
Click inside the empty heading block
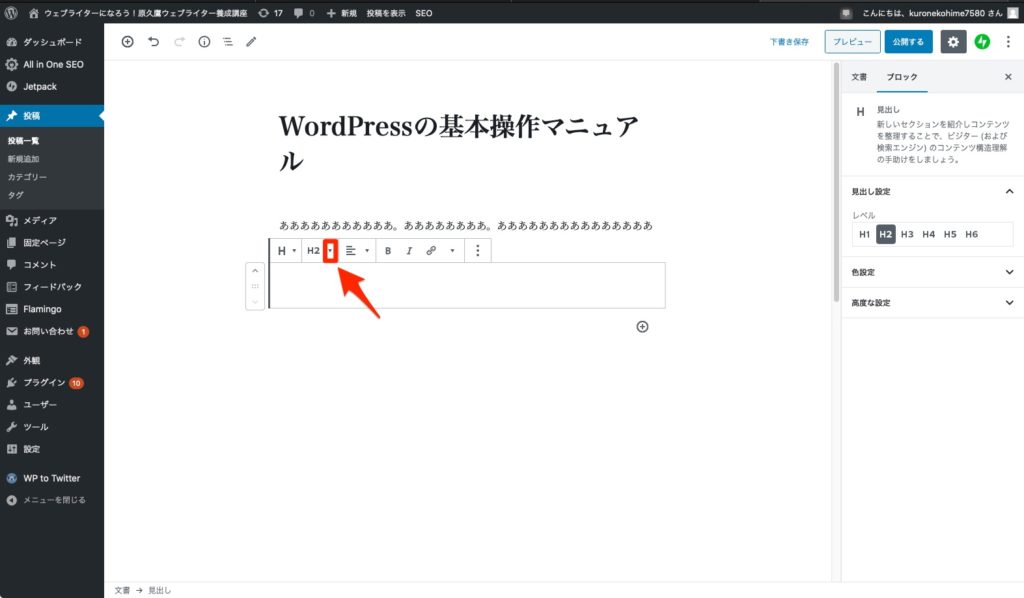click(468, 285)
